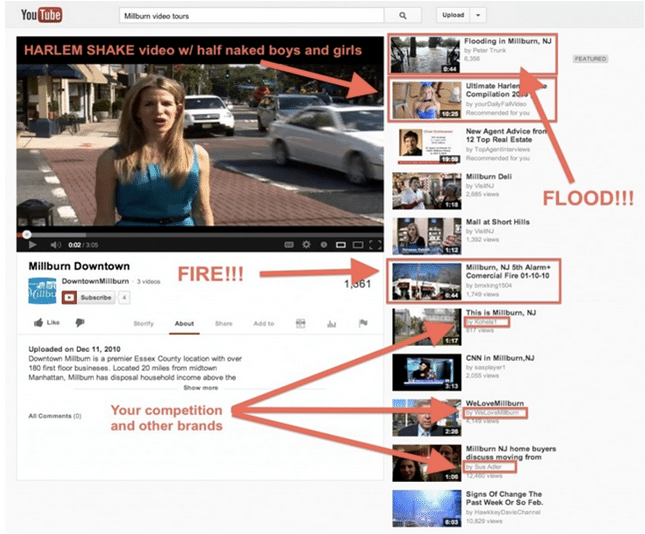This screenshot has height=534, width=645.
Task: Toggle captions in the video player
Action: pyautogui.click(x=289, y=244)
